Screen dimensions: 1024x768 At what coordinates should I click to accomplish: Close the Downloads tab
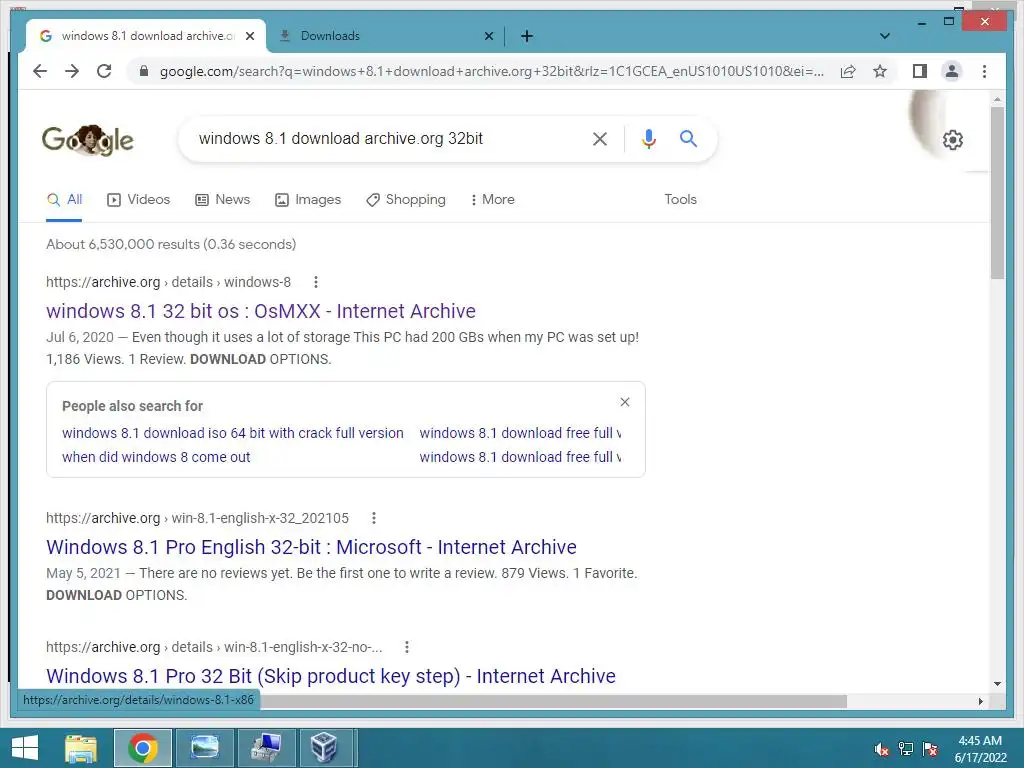click(x=488, y=36)
